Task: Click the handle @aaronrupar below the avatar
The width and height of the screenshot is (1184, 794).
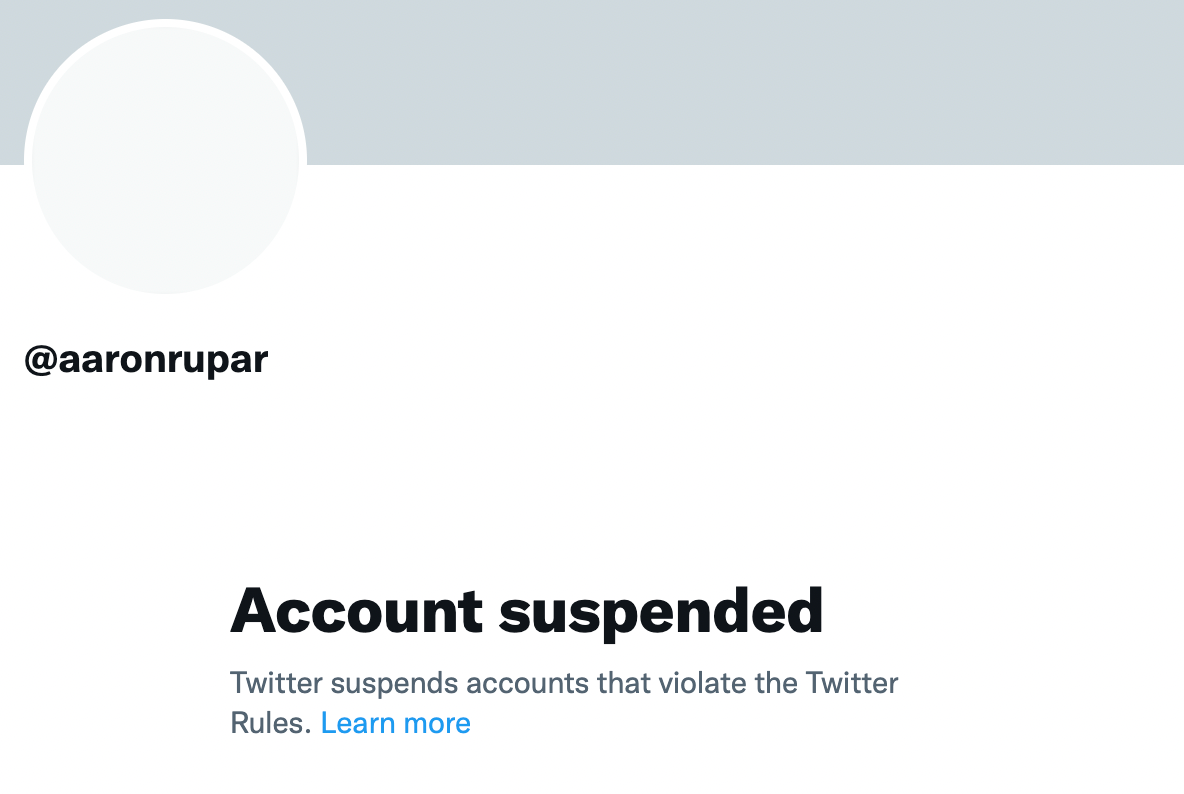Action: (x=145, y=359)
